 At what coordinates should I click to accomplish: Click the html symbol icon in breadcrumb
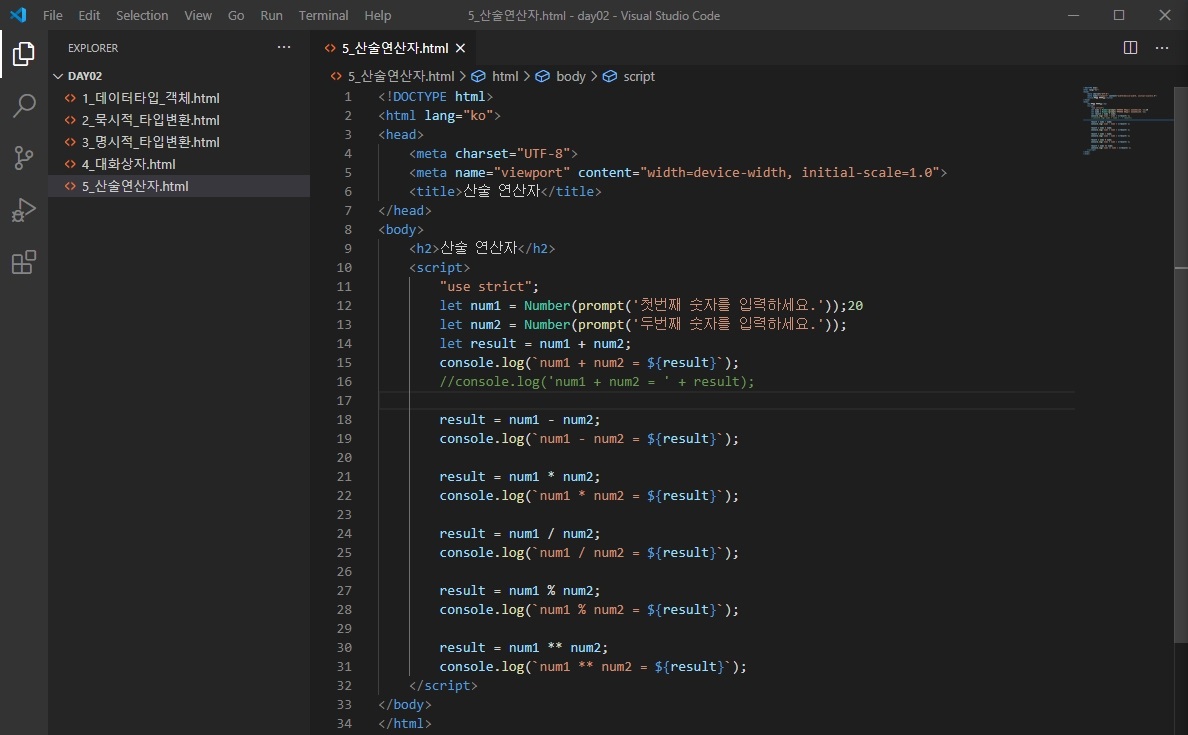coord(478,77)
